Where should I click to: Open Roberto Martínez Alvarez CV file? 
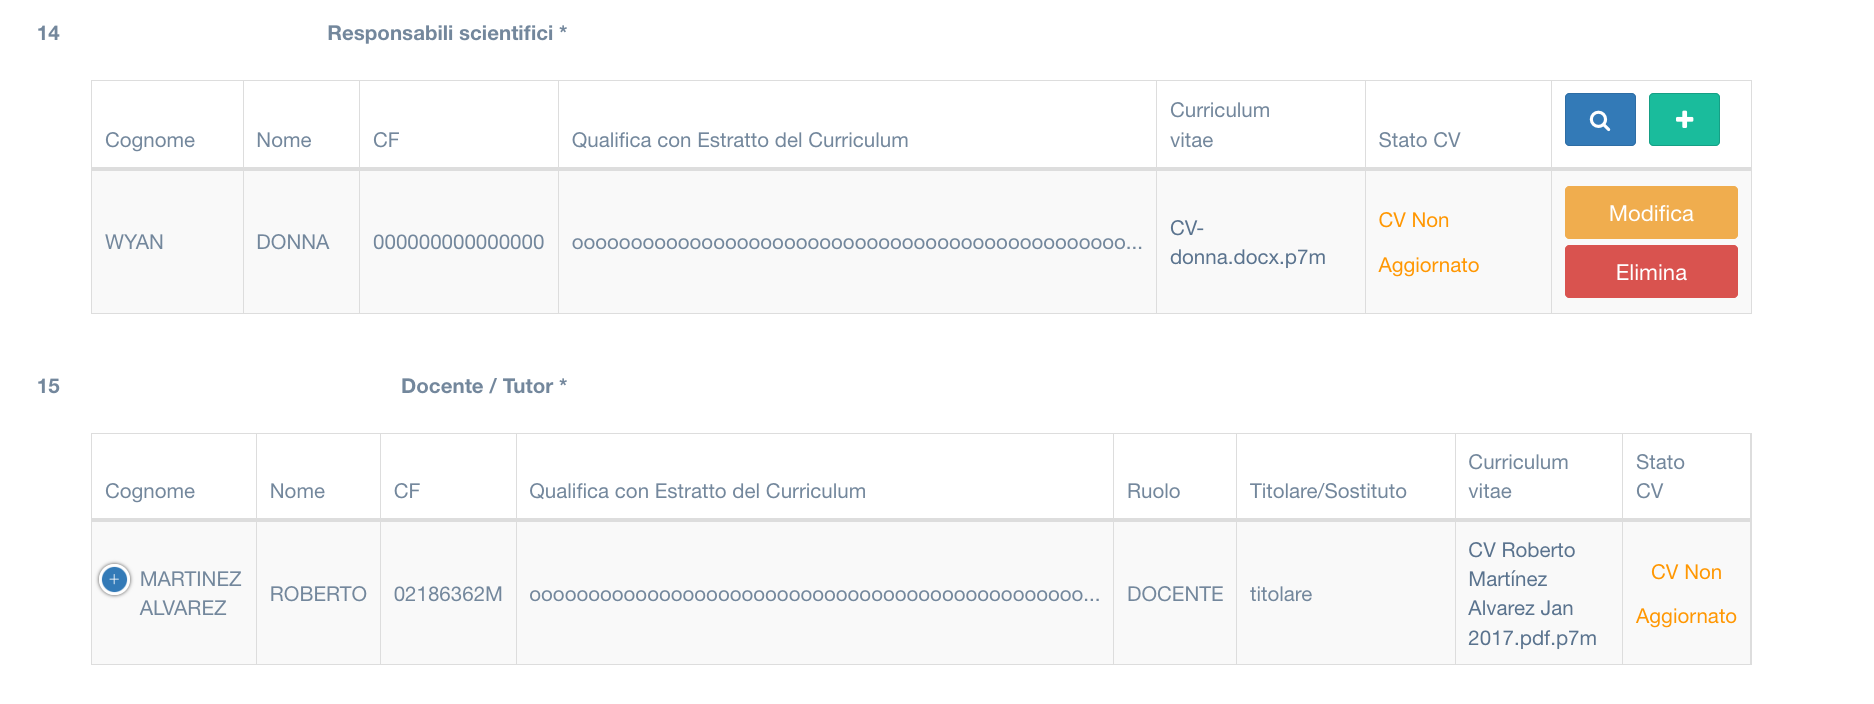(1532, 594)
